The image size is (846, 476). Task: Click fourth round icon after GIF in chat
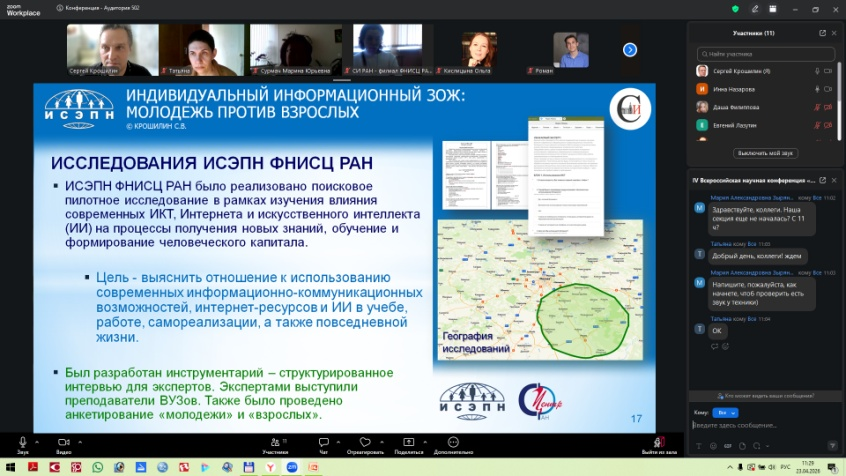(x=742, y=446)
